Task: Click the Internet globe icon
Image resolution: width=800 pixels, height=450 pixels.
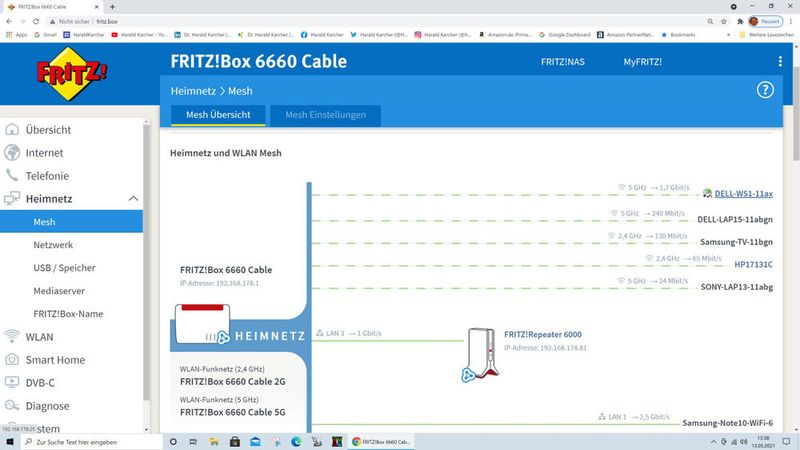Action: tap(12, 153)
